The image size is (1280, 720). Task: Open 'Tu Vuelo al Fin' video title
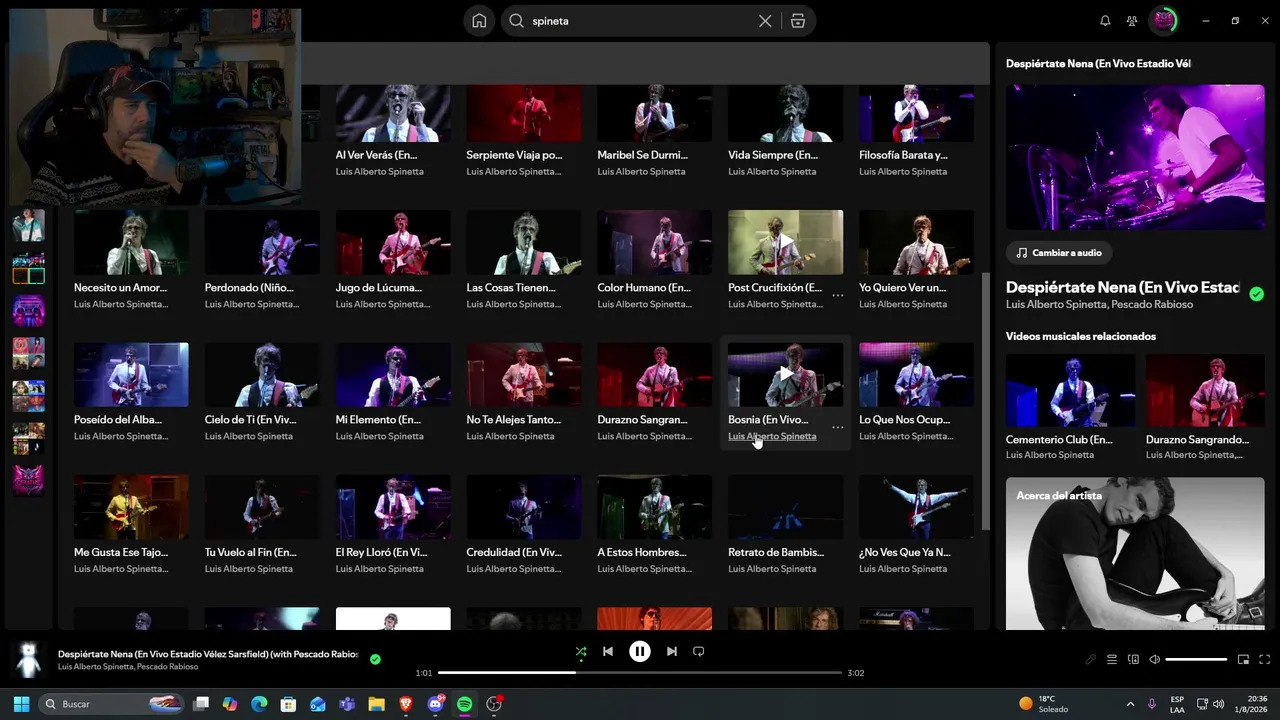[250, 552]
